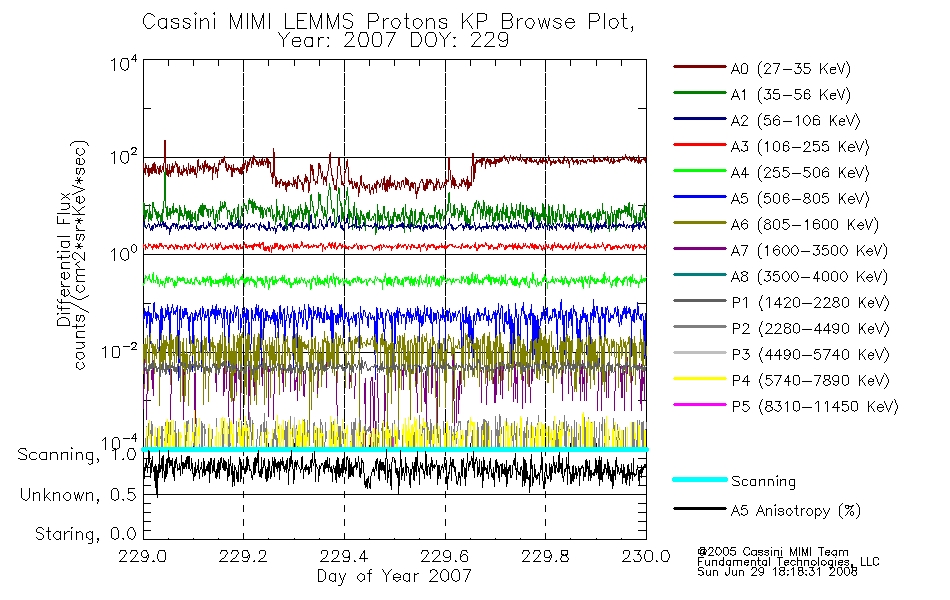The image size is (950, 600).
Task: Click the x-axis tick label 229.6
Action: click(x=445, y=556)
